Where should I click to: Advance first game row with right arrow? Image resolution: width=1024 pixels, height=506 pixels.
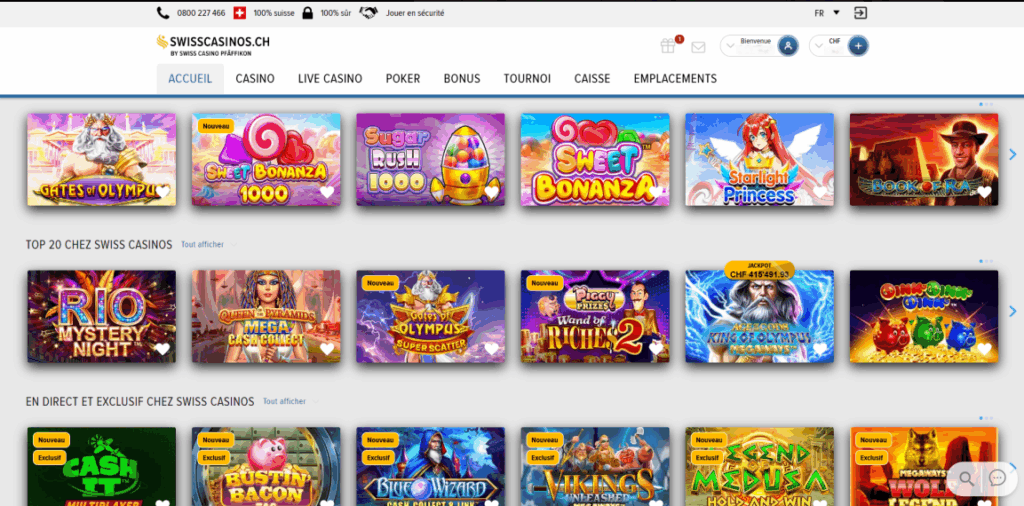(1013, 155)
